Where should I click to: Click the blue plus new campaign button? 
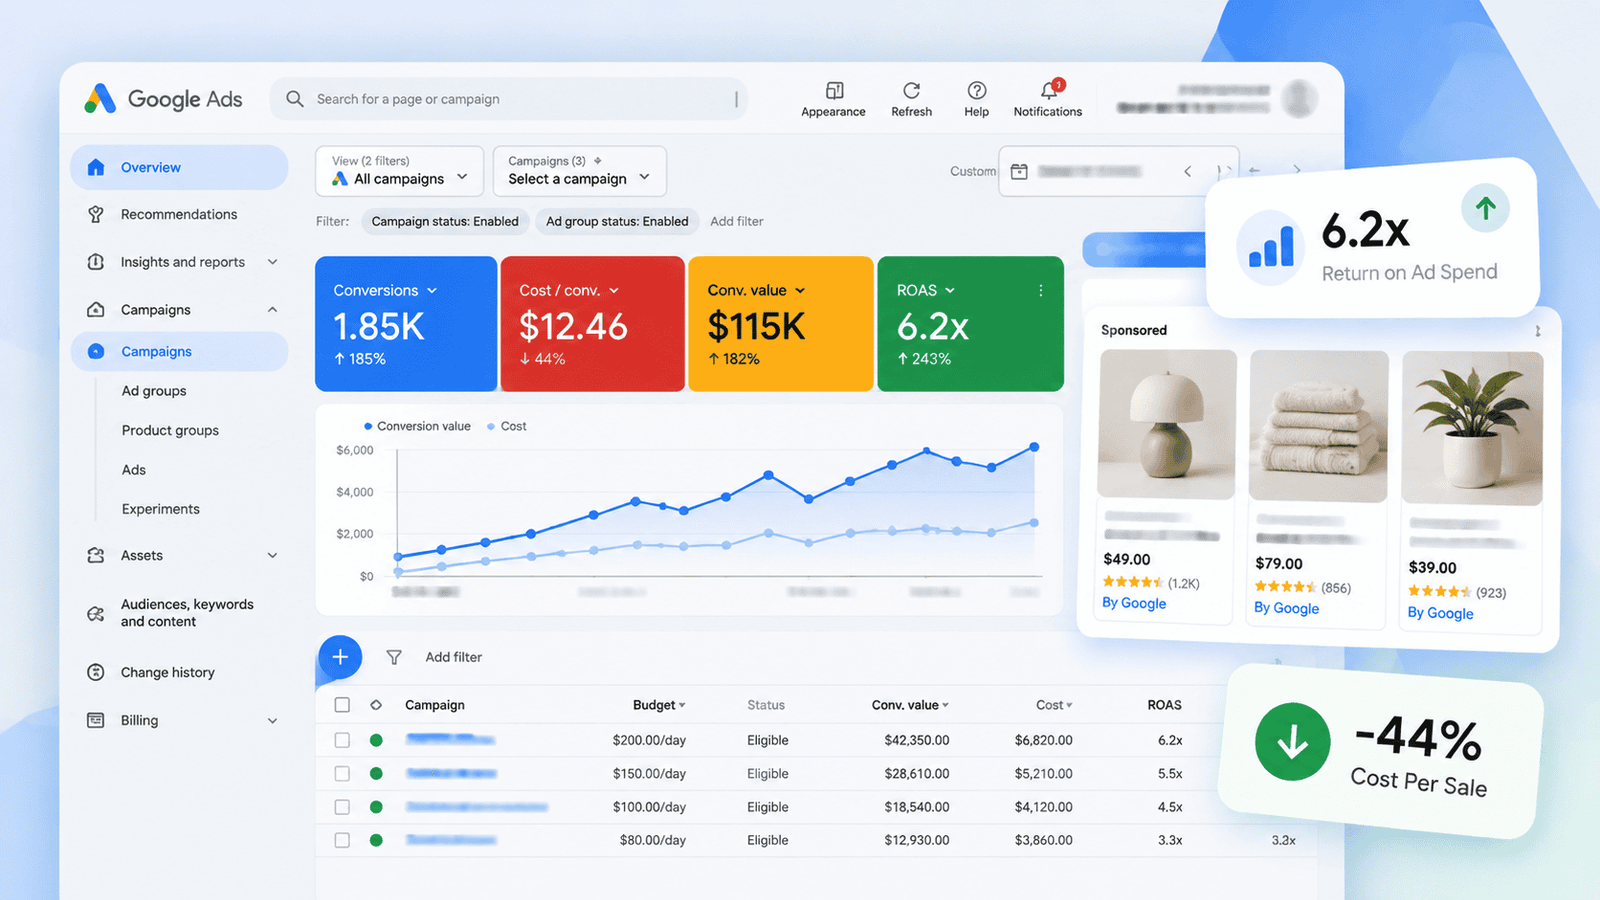pyautogui.click(x=340, y=657)
